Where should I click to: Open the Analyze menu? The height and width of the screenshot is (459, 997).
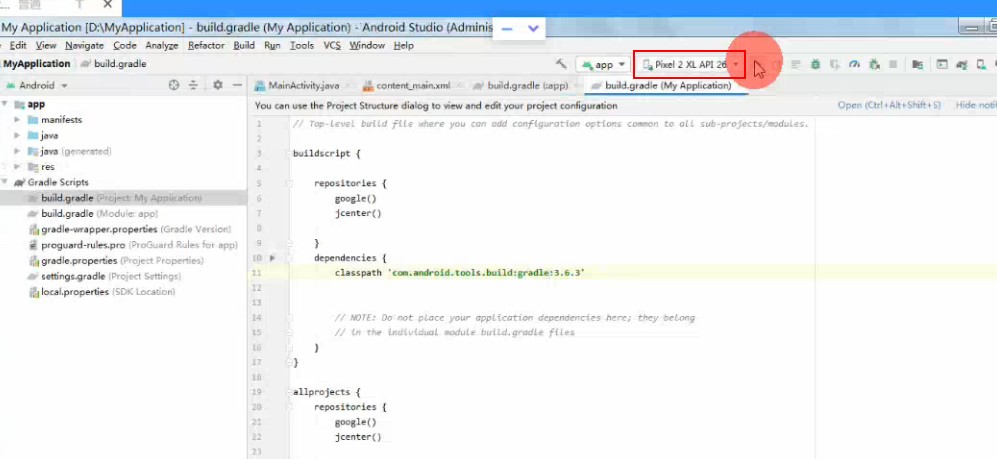click(162, 46)
